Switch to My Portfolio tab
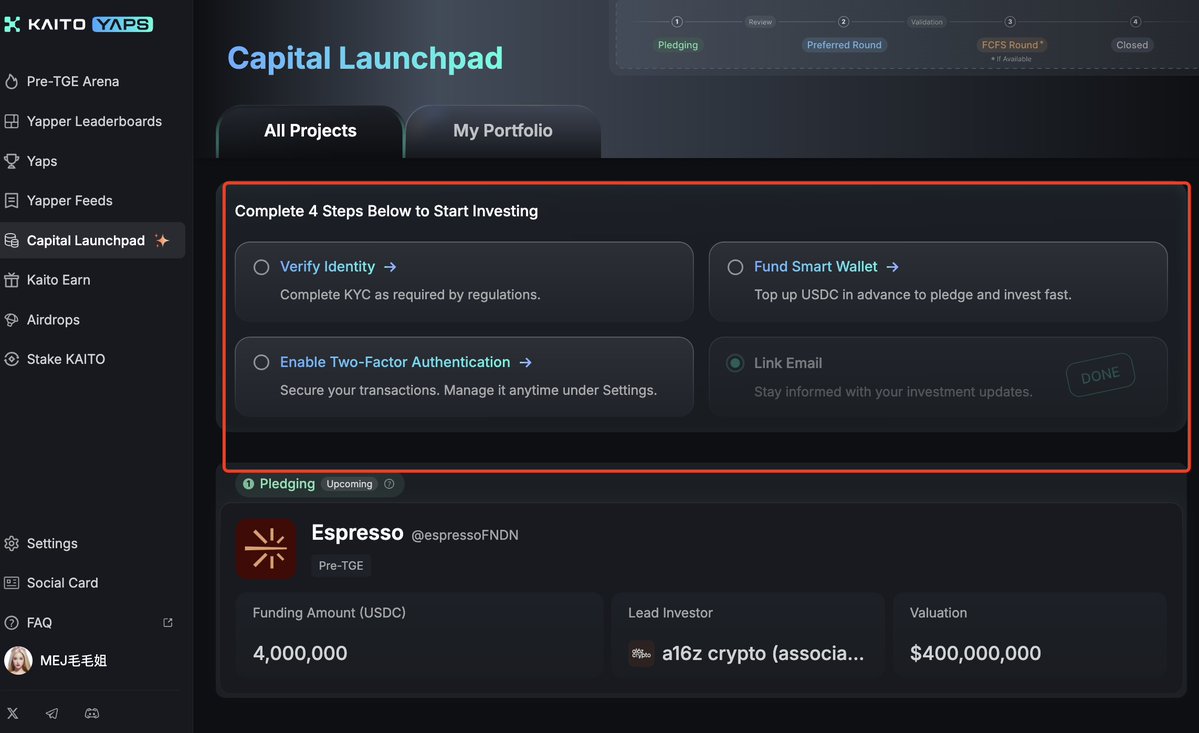 pos(502,131)
